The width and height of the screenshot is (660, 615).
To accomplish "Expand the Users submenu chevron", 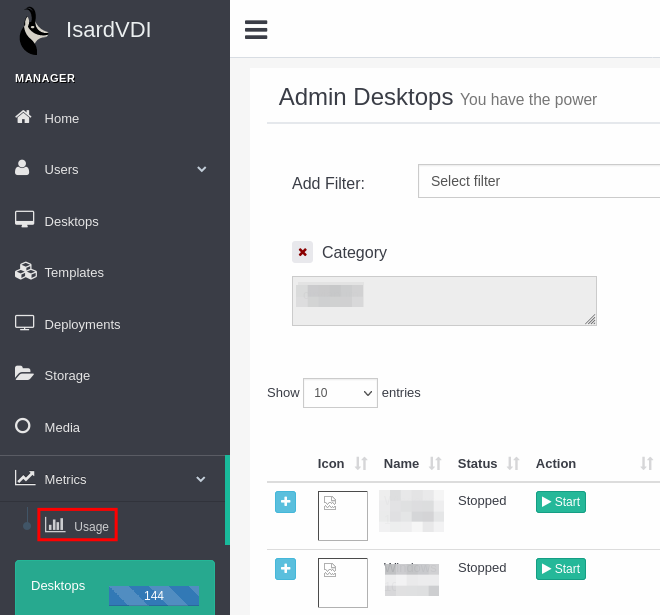I will click(201, 169).
